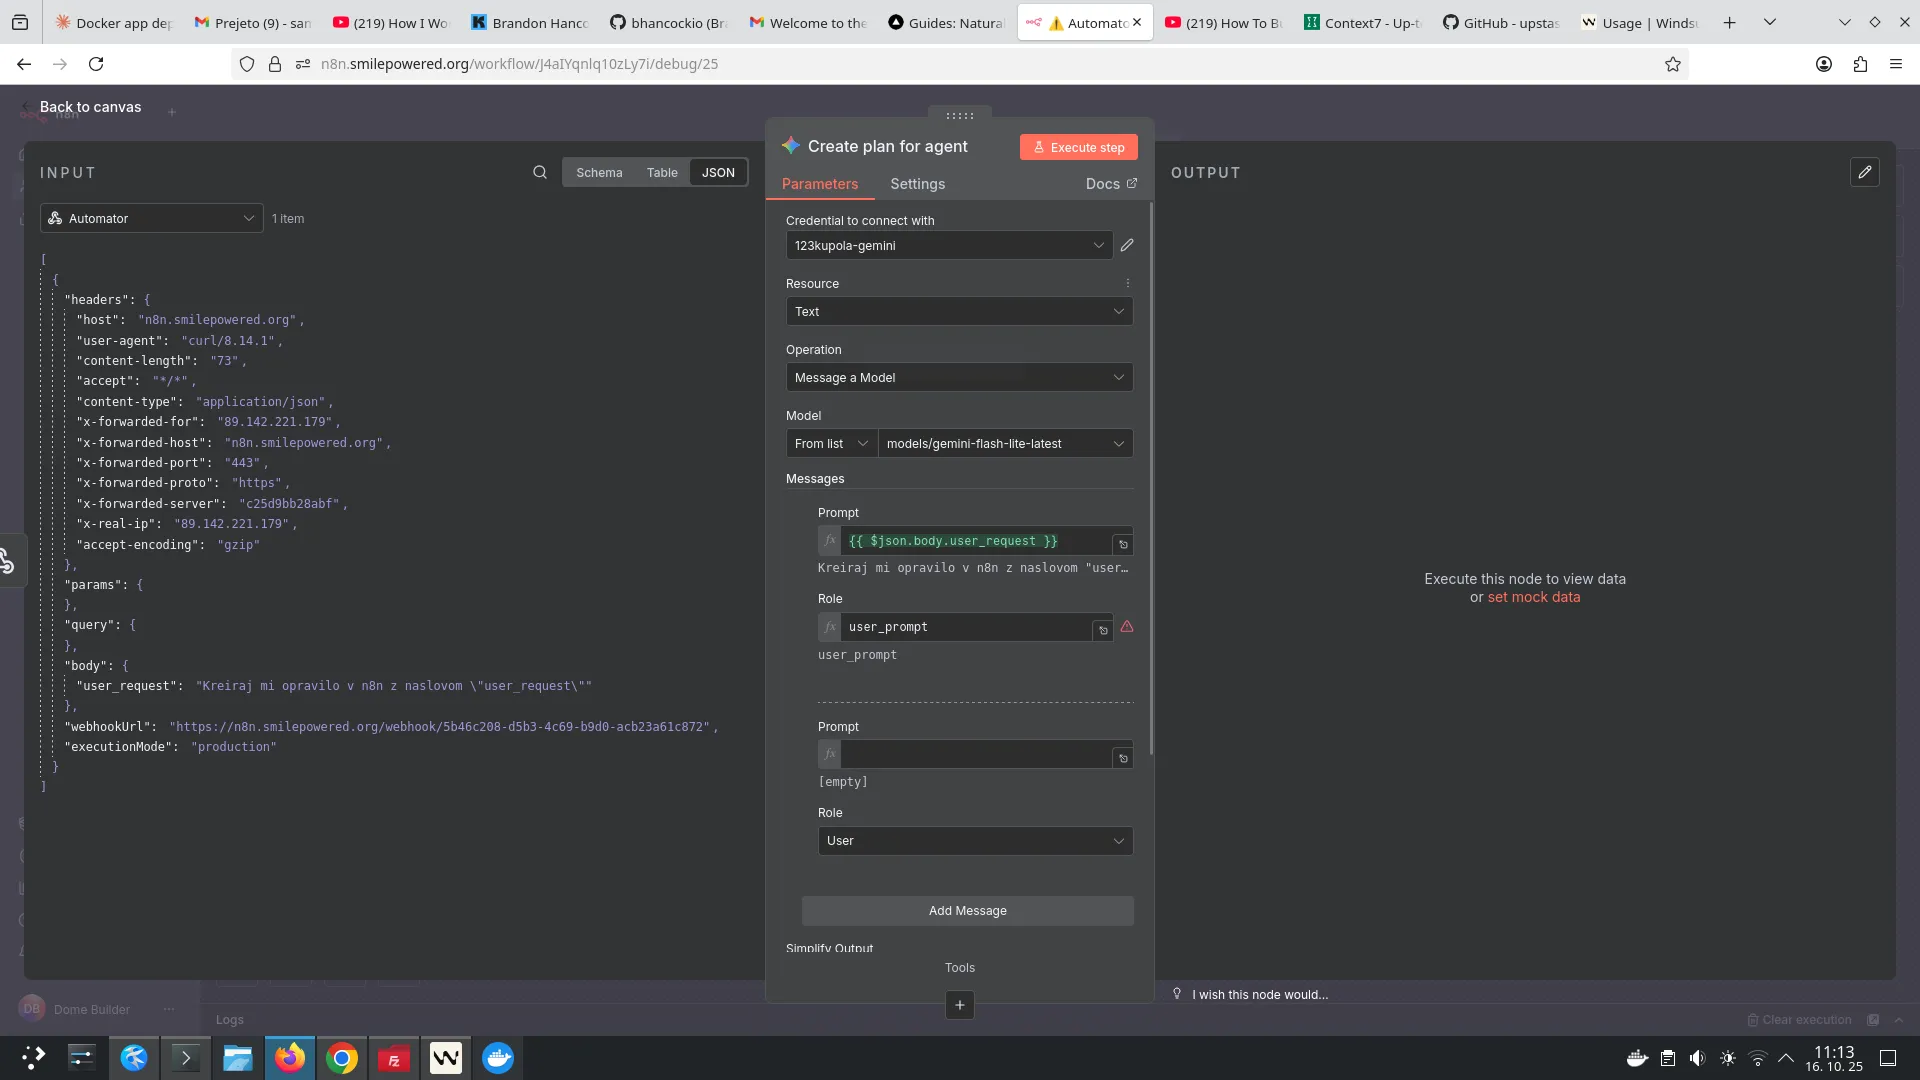The height and width of the screenshot is (1080, 1920).
Task: Click the search icon in the INPUT panel
Action: [540, 172]
